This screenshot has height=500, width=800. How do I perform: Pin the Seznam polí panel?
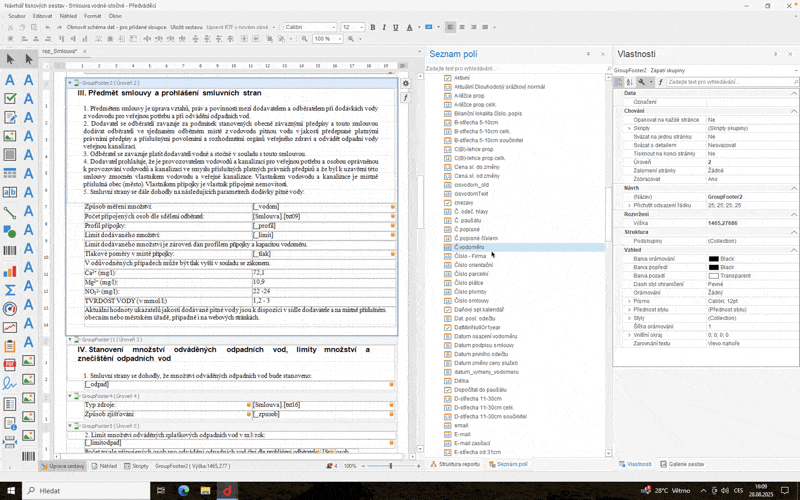[x=588, y=54]
